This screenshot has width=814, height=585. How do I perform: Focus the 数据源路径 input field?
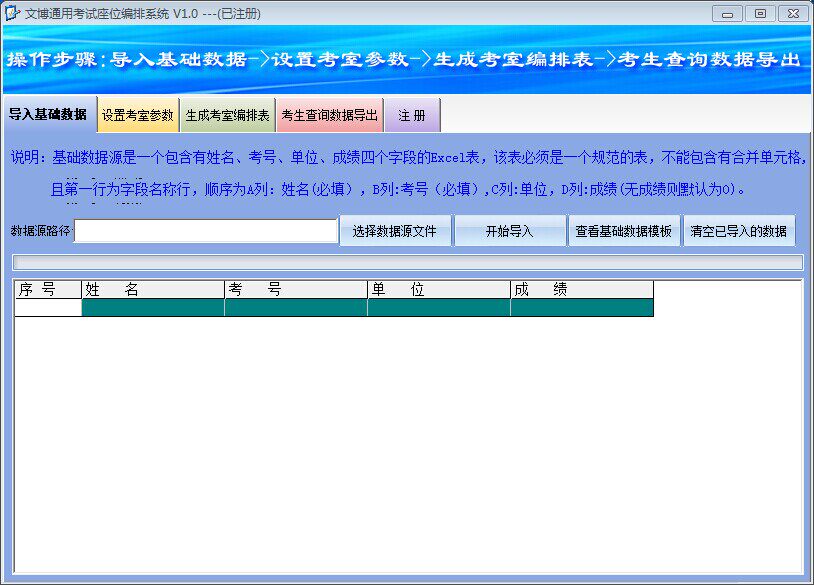pyautogui.click(x=206, y=231)
